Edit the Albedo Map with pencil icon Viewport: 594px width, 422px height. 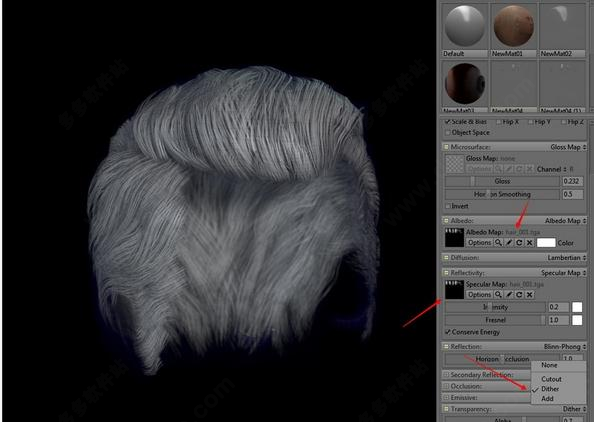[x=509, y=242]
